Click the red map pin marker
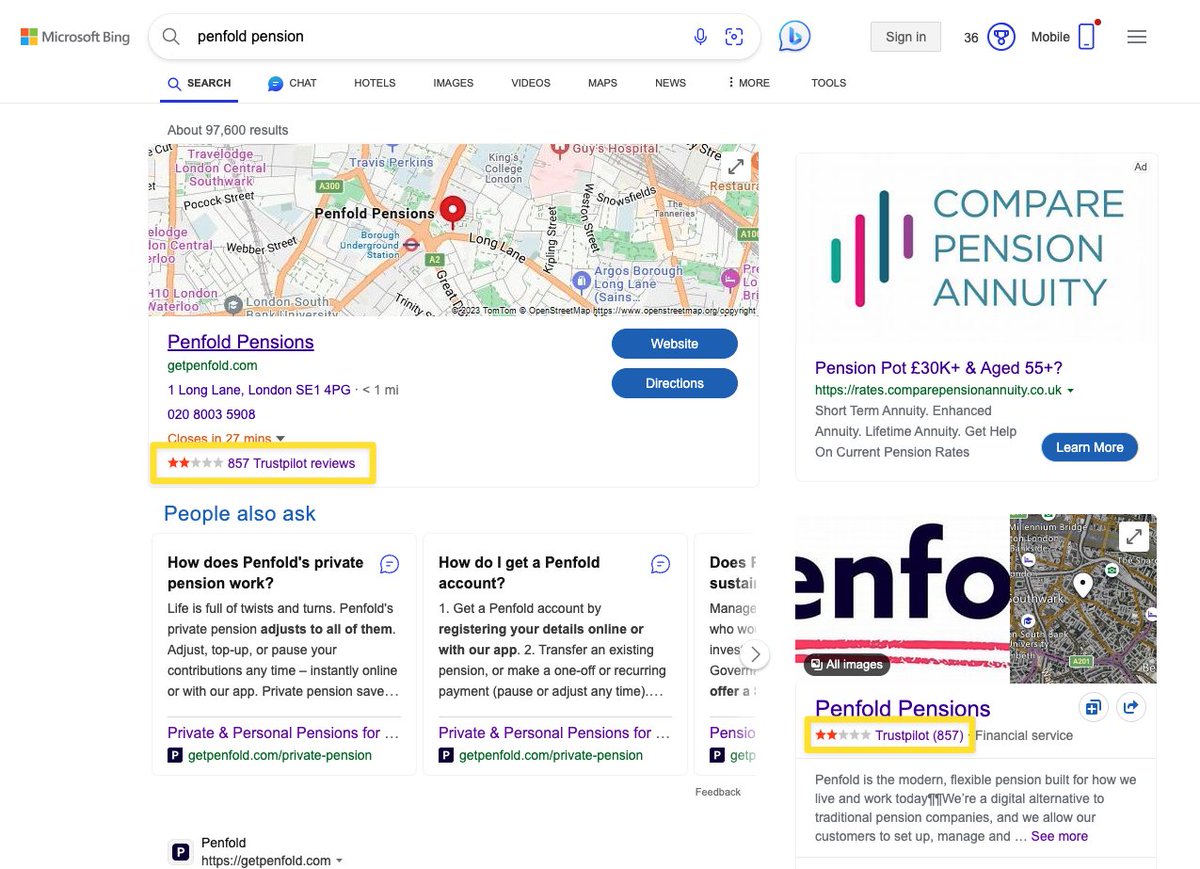Image resolution: width=1200 pixels, height=869 pixels. tap(453, 210)
